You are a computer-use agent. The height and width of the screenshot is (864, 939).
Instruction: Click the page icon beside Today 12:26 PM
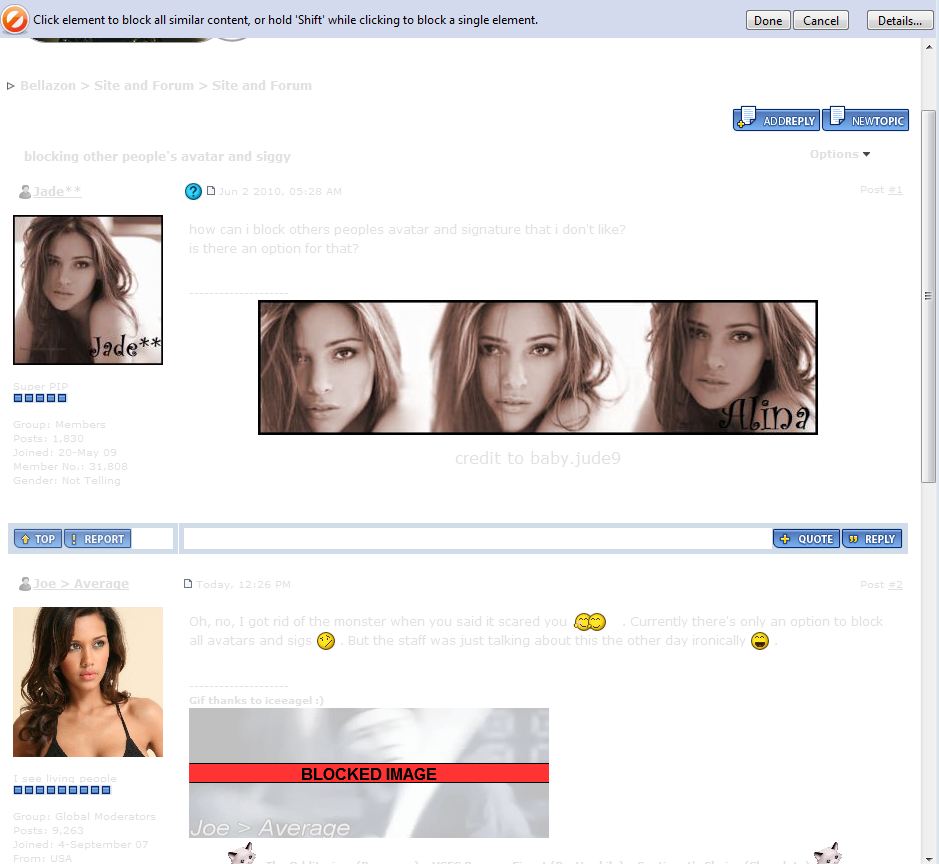pyautogui.click(x=188, y=583)
